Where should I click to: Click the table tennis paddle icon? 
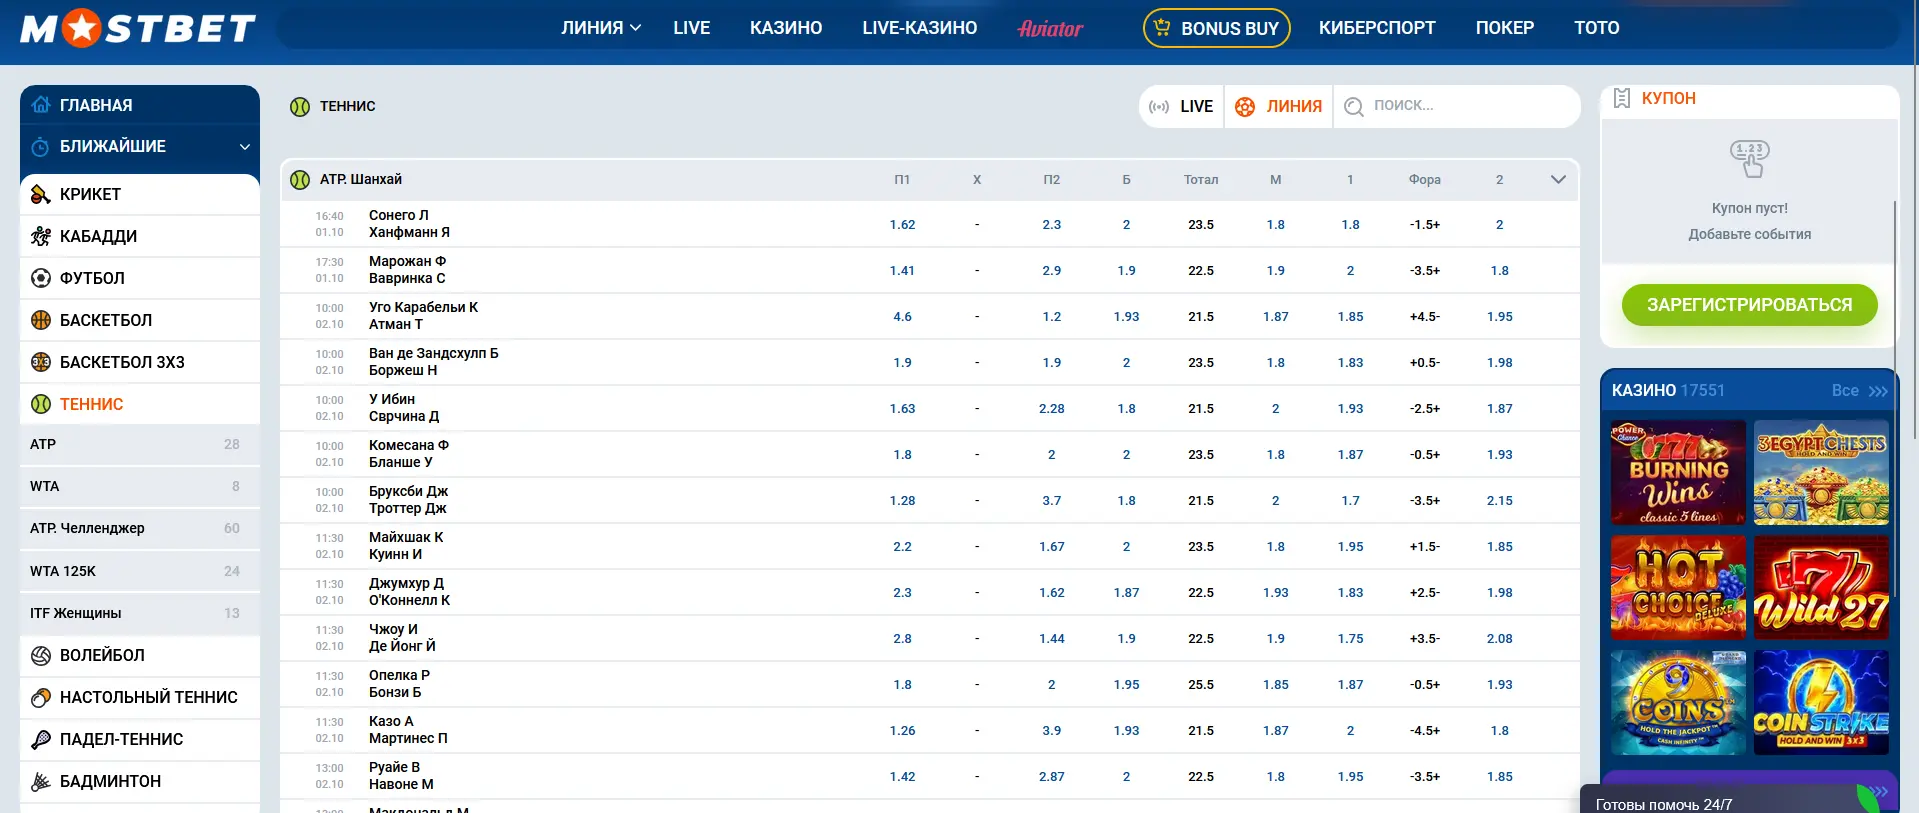(41, 697)
